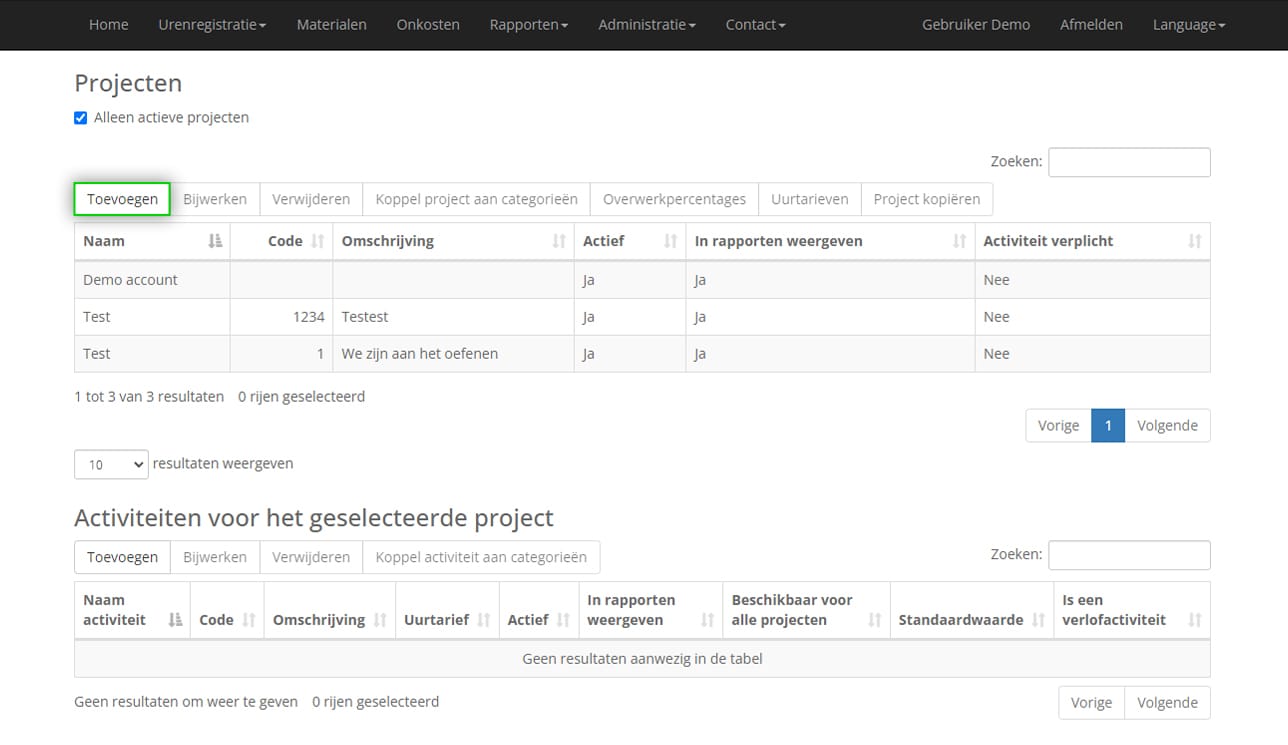Open the Overwerkpercentages settings
The image size is (1288, 745).
coord(674,199)
